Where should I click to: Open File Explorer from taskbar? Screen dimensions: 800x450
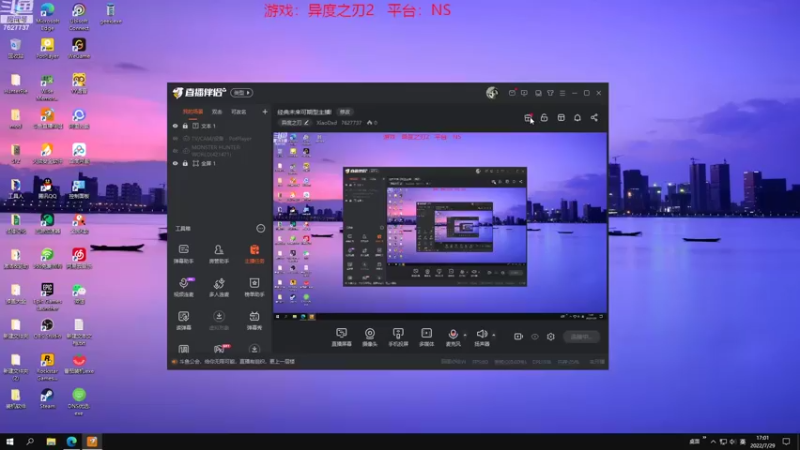(x=51, y=441)
